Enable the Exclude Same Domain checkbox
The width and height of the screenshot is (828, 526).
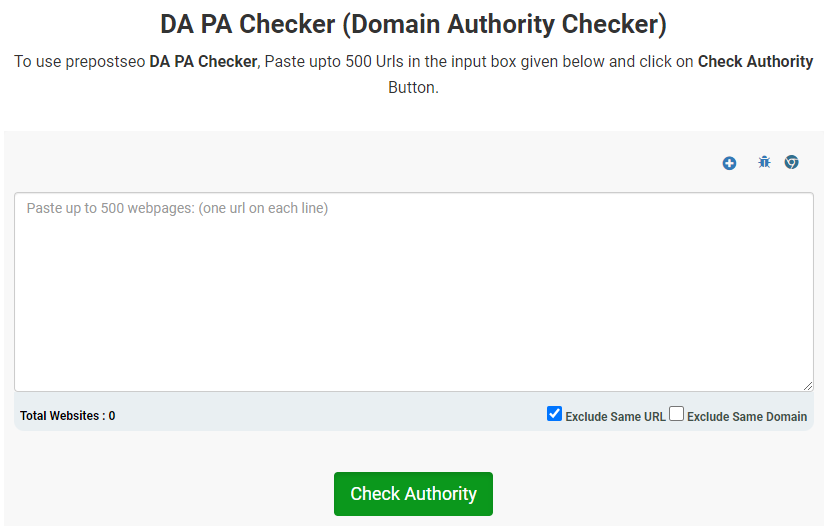coord(677,414)
